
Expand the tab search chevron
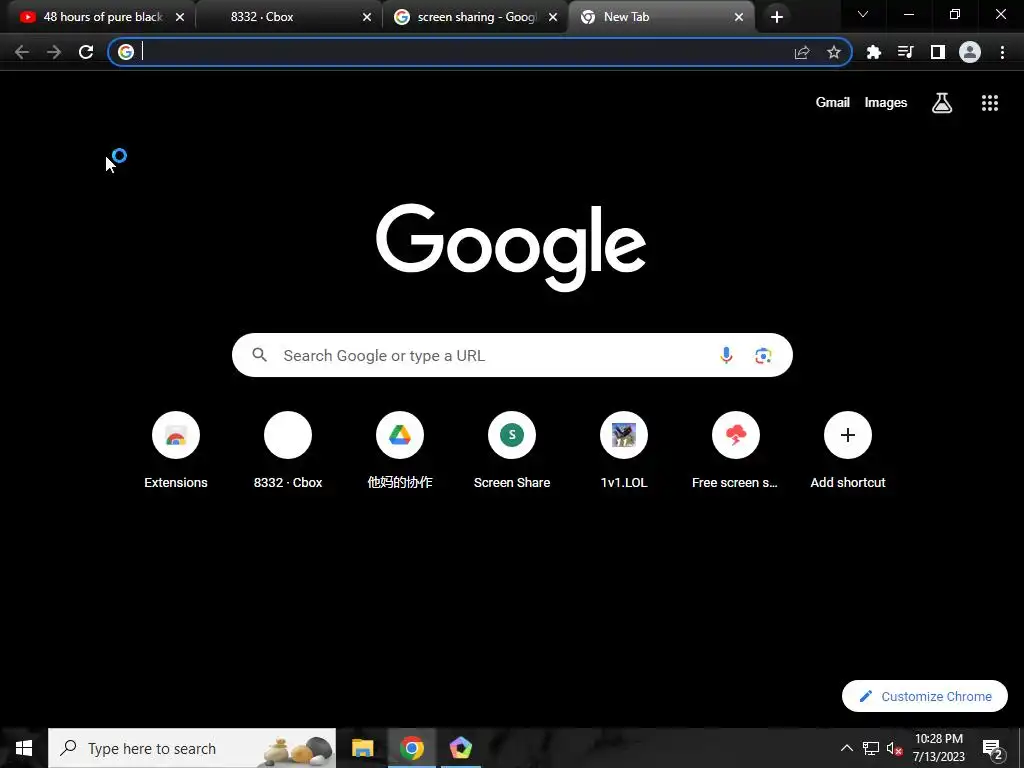tap(863, 14)
